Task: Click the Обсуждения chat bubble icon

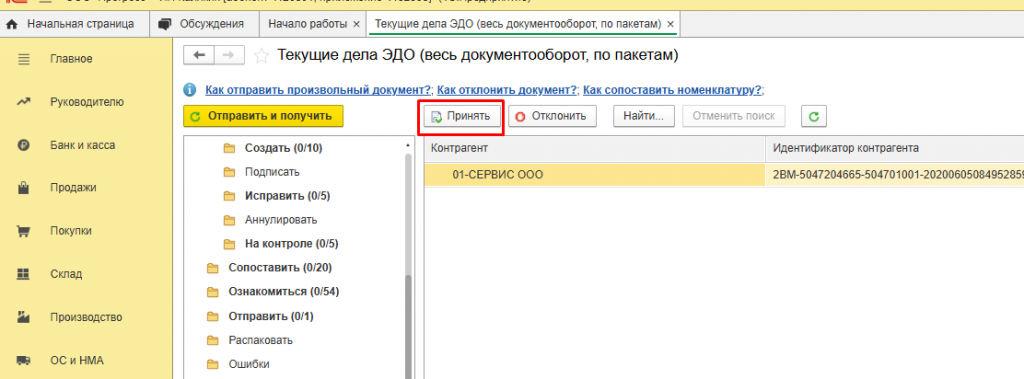Action: (165, 24)
